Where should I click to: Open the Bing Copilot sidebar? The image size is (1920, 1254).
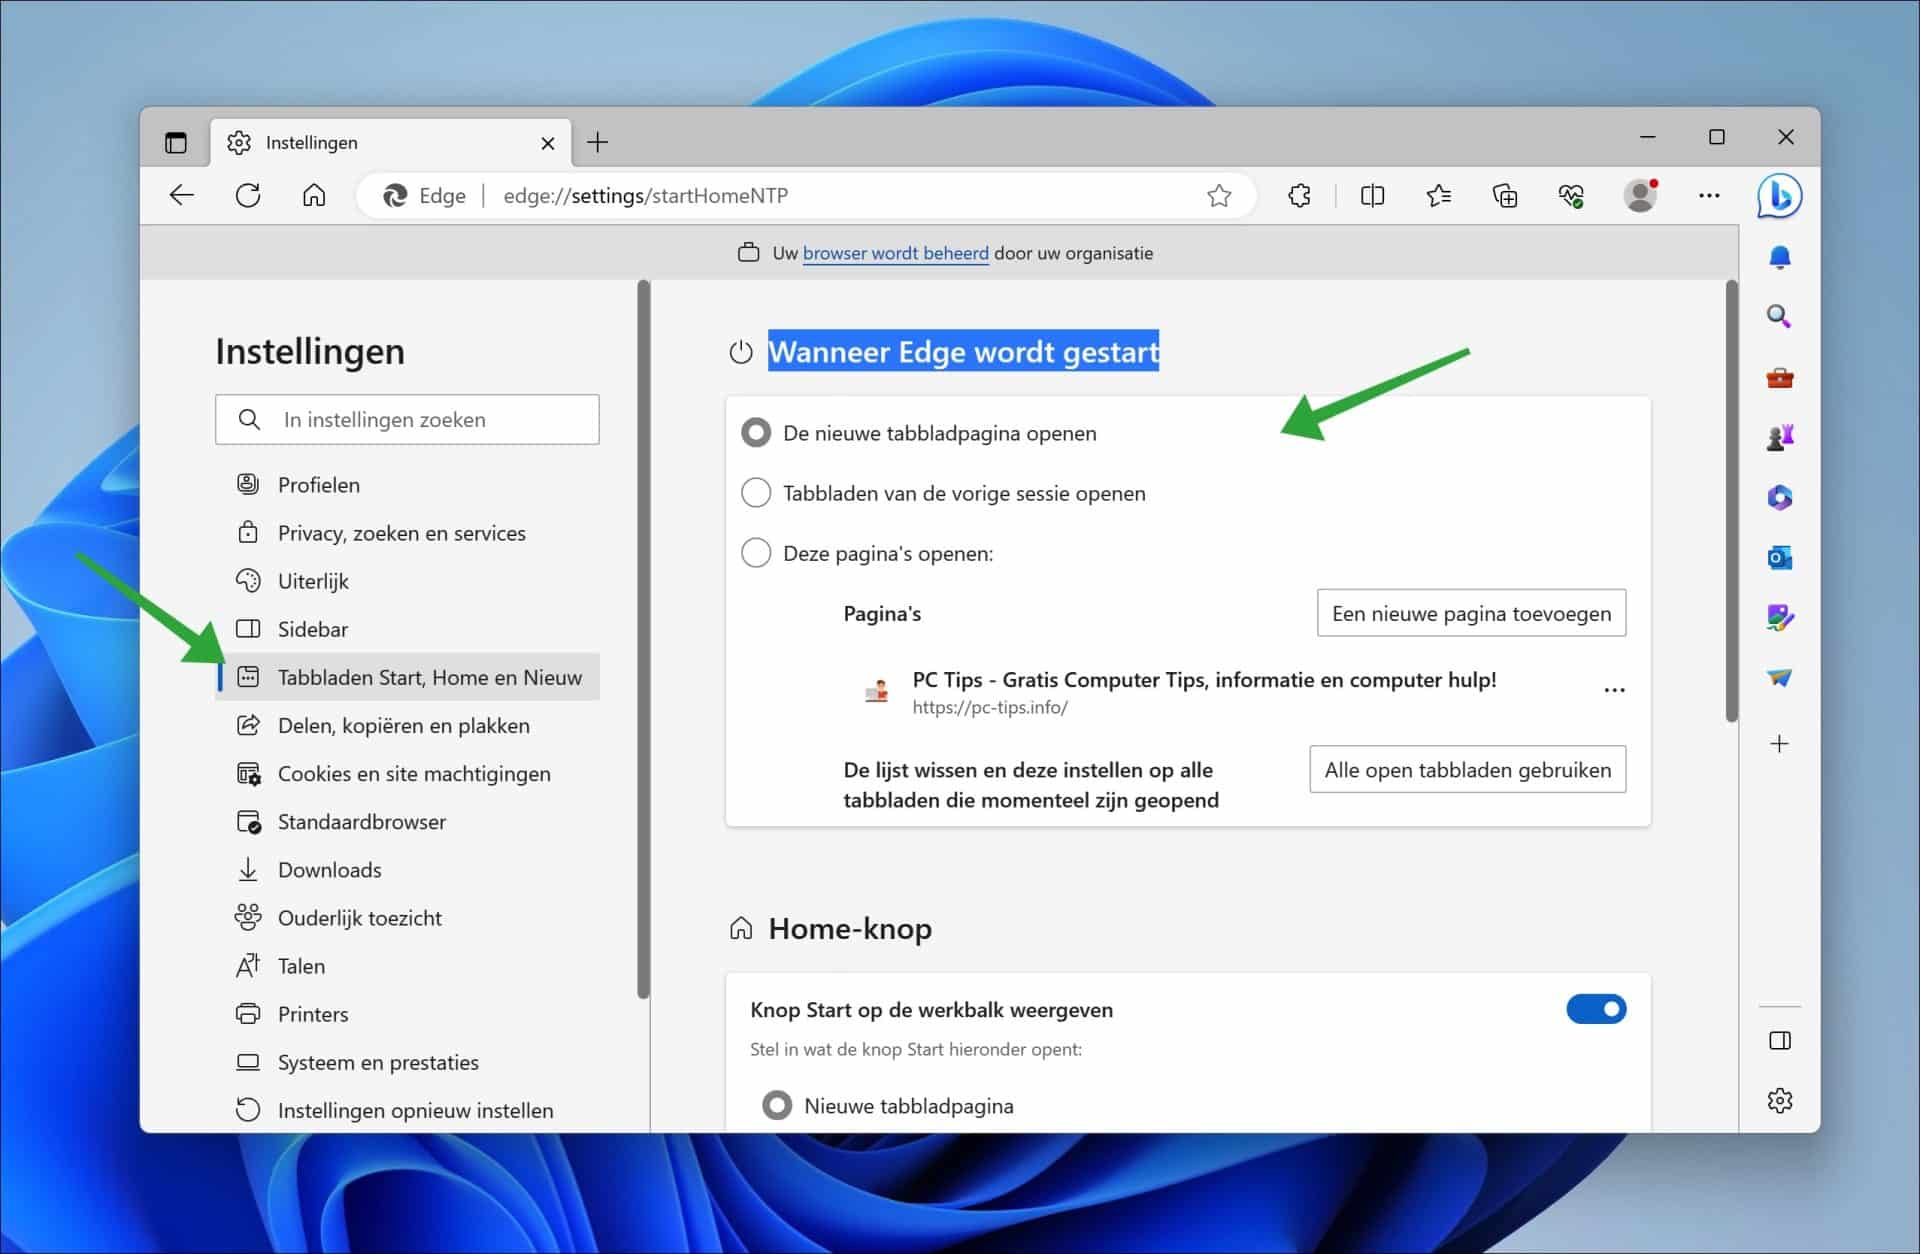pos(1780,196)
